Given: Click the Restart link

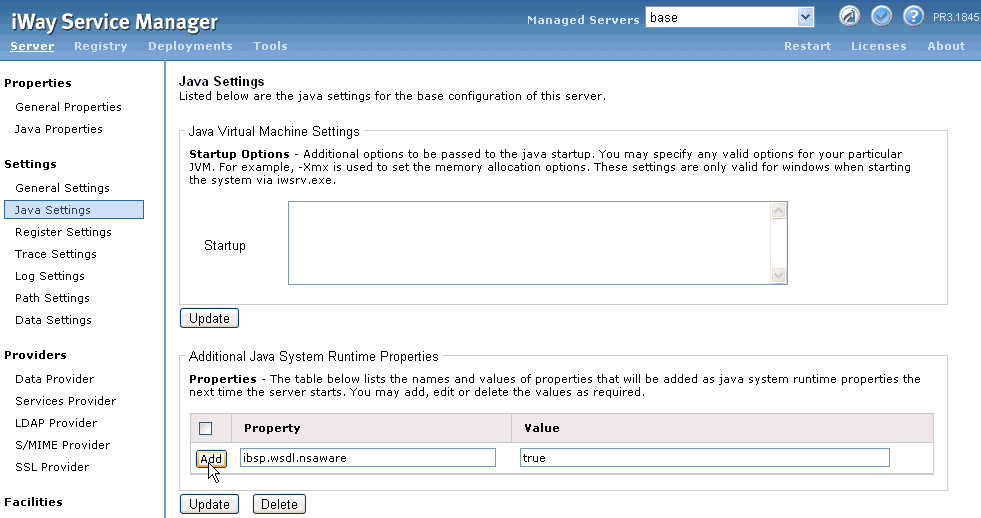Looking at the screenshot, I should (808, 46).
